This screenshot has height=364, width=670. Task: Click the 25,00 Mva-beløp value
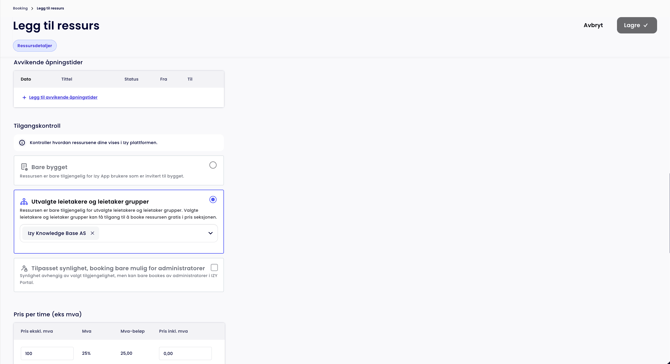pos(126,353)
